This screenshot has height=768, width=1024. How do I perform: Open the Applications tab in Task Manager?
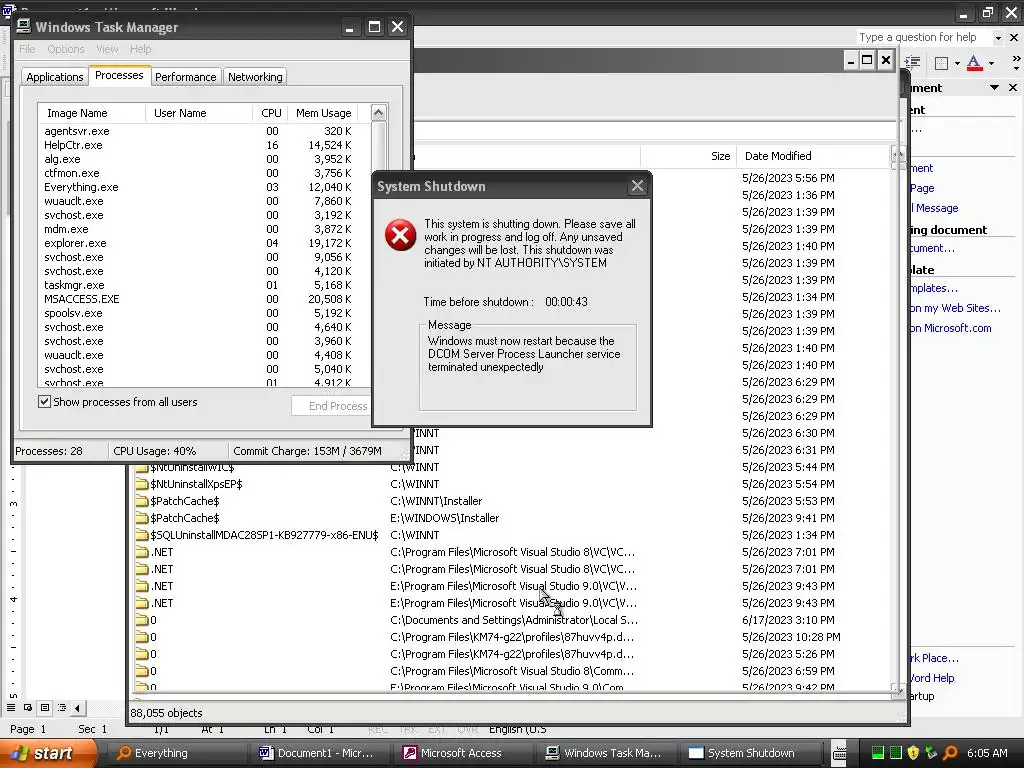point(55,76)
